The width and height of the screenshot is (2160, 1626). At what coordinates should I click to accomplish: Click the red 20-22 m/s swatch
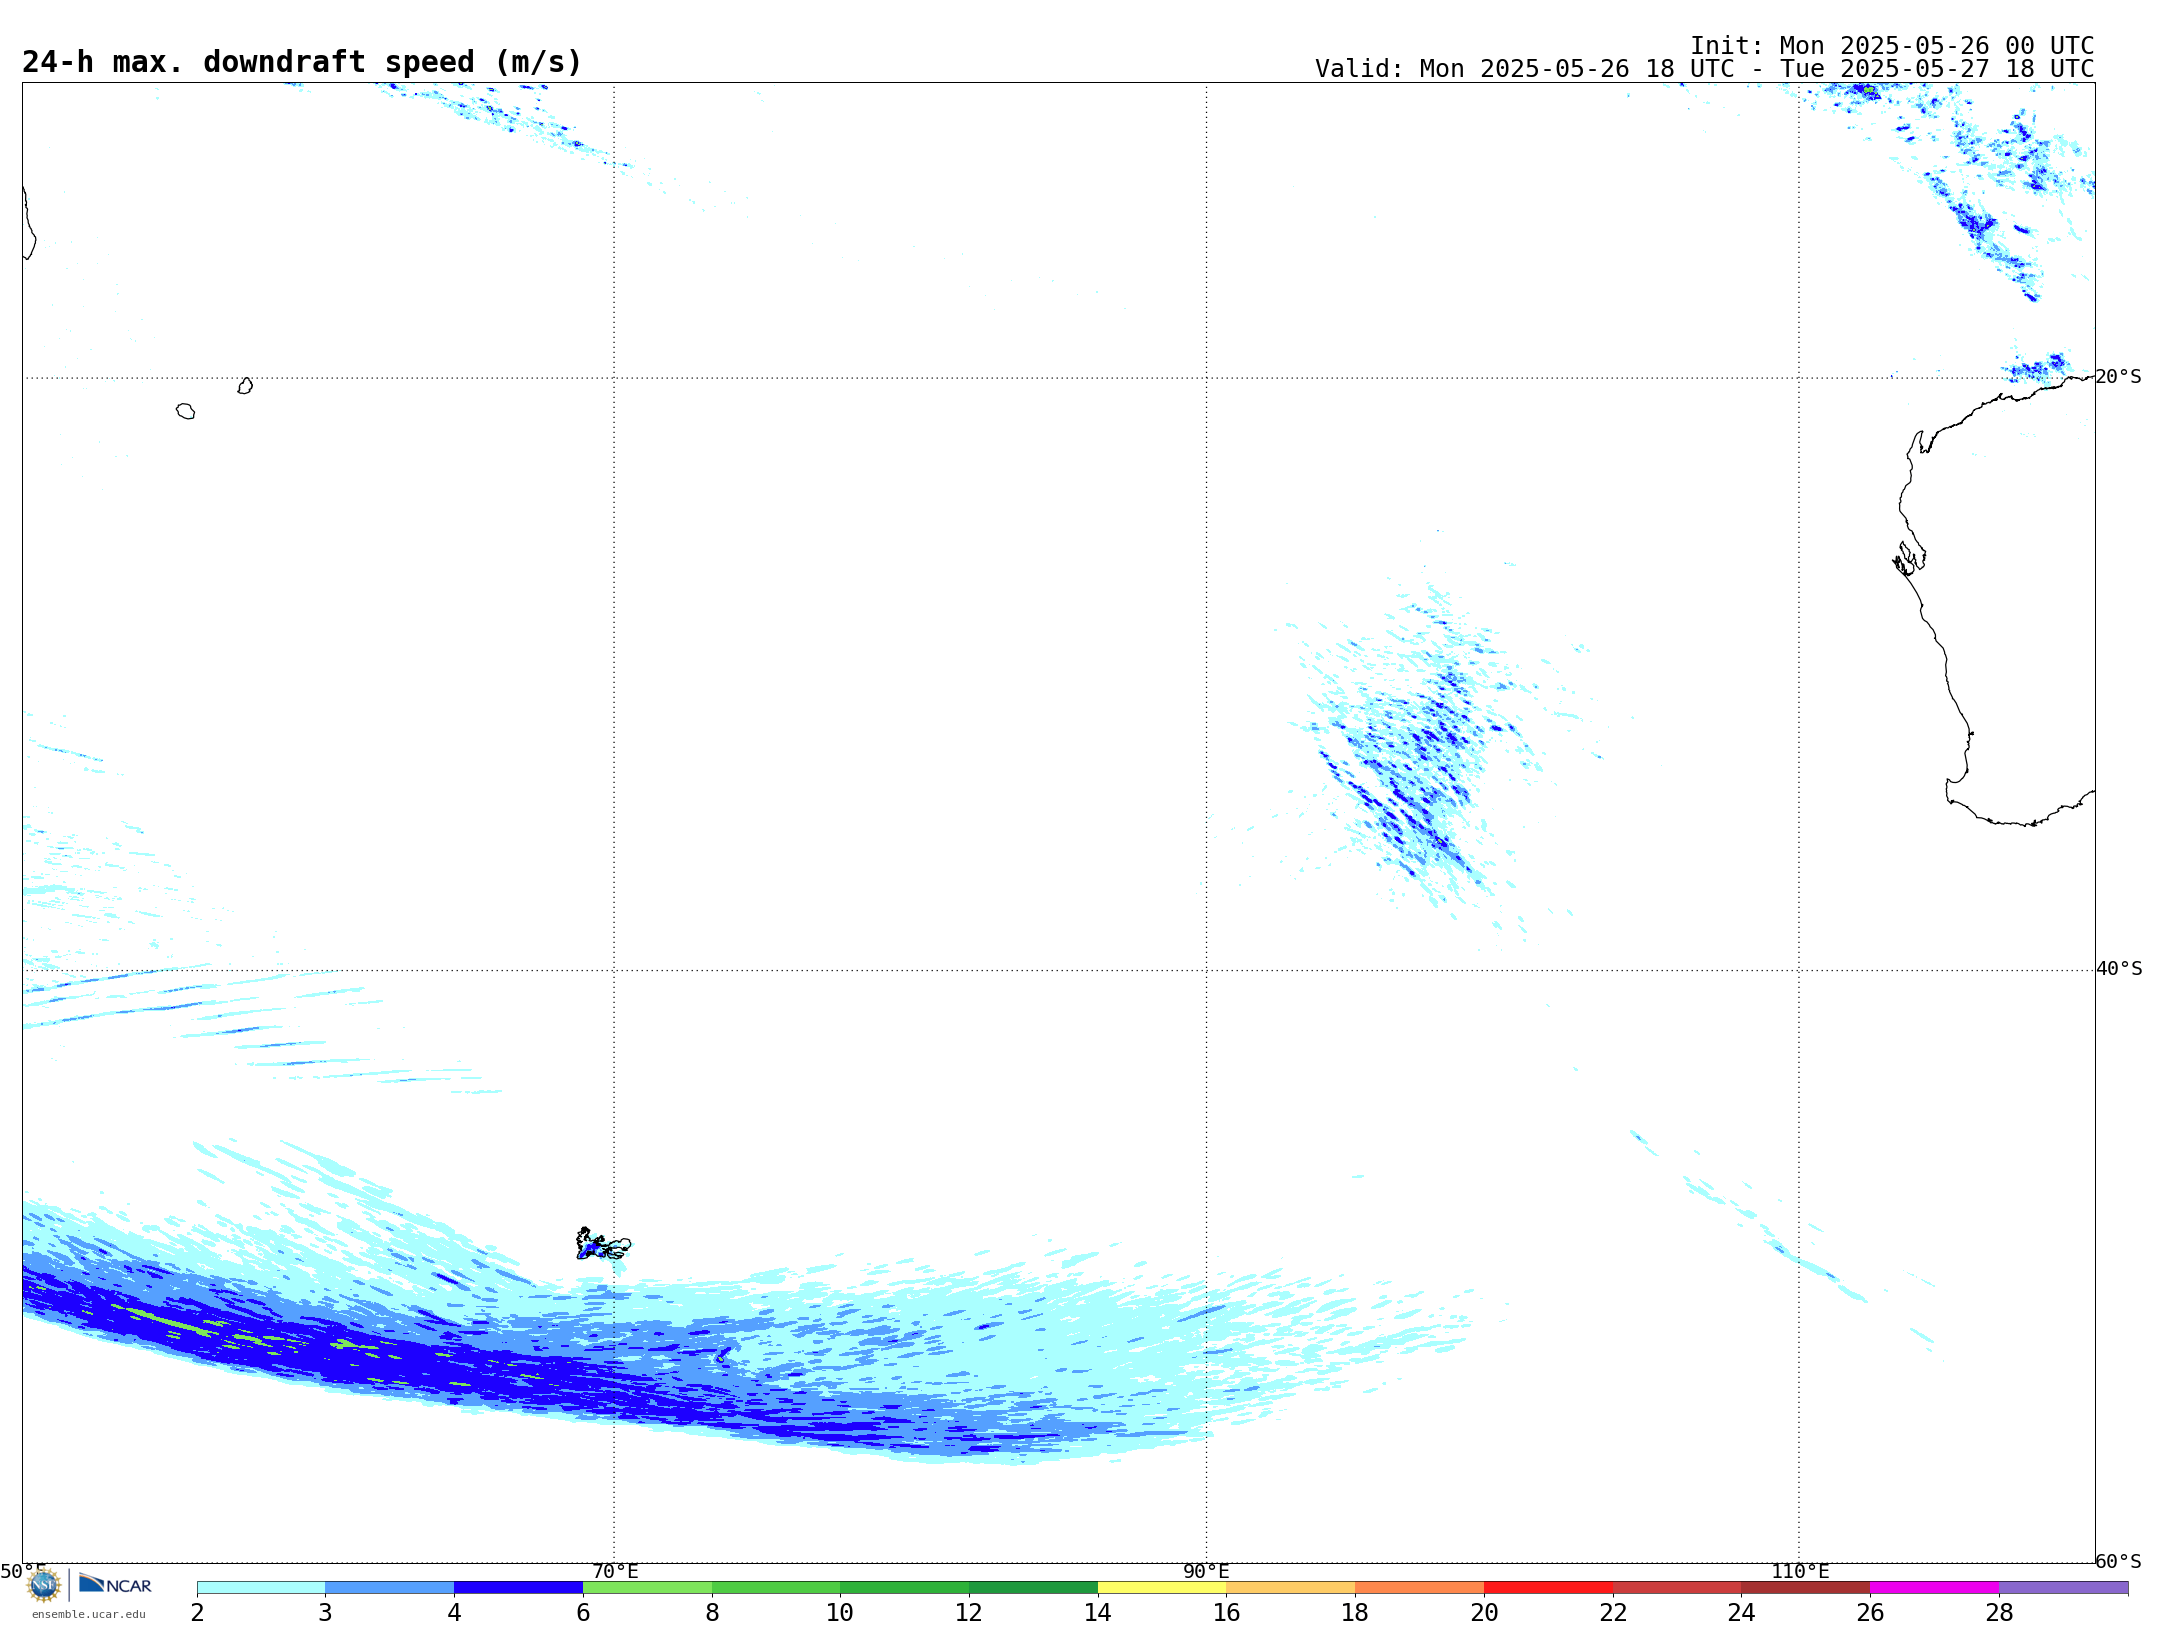tap(1549, 1588)
